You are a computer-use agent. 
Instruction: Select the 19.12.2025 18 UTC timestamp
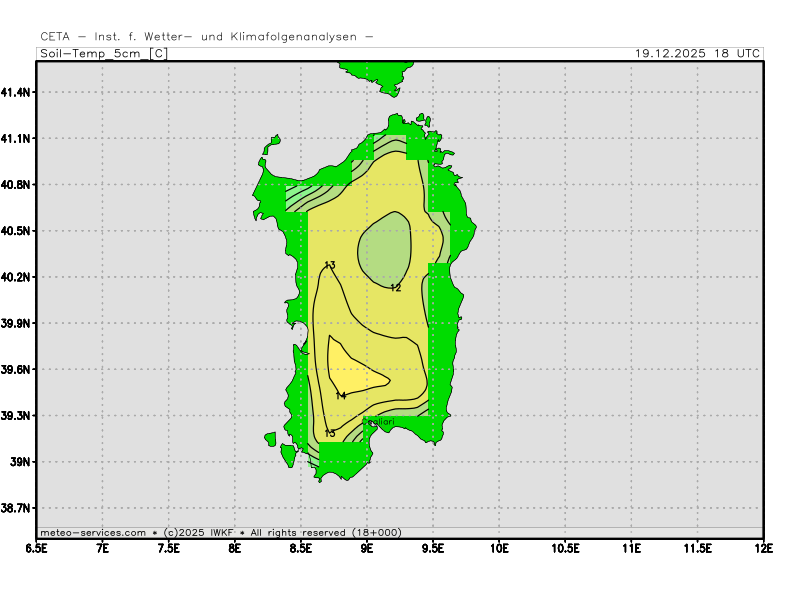[x=697, y=53]
